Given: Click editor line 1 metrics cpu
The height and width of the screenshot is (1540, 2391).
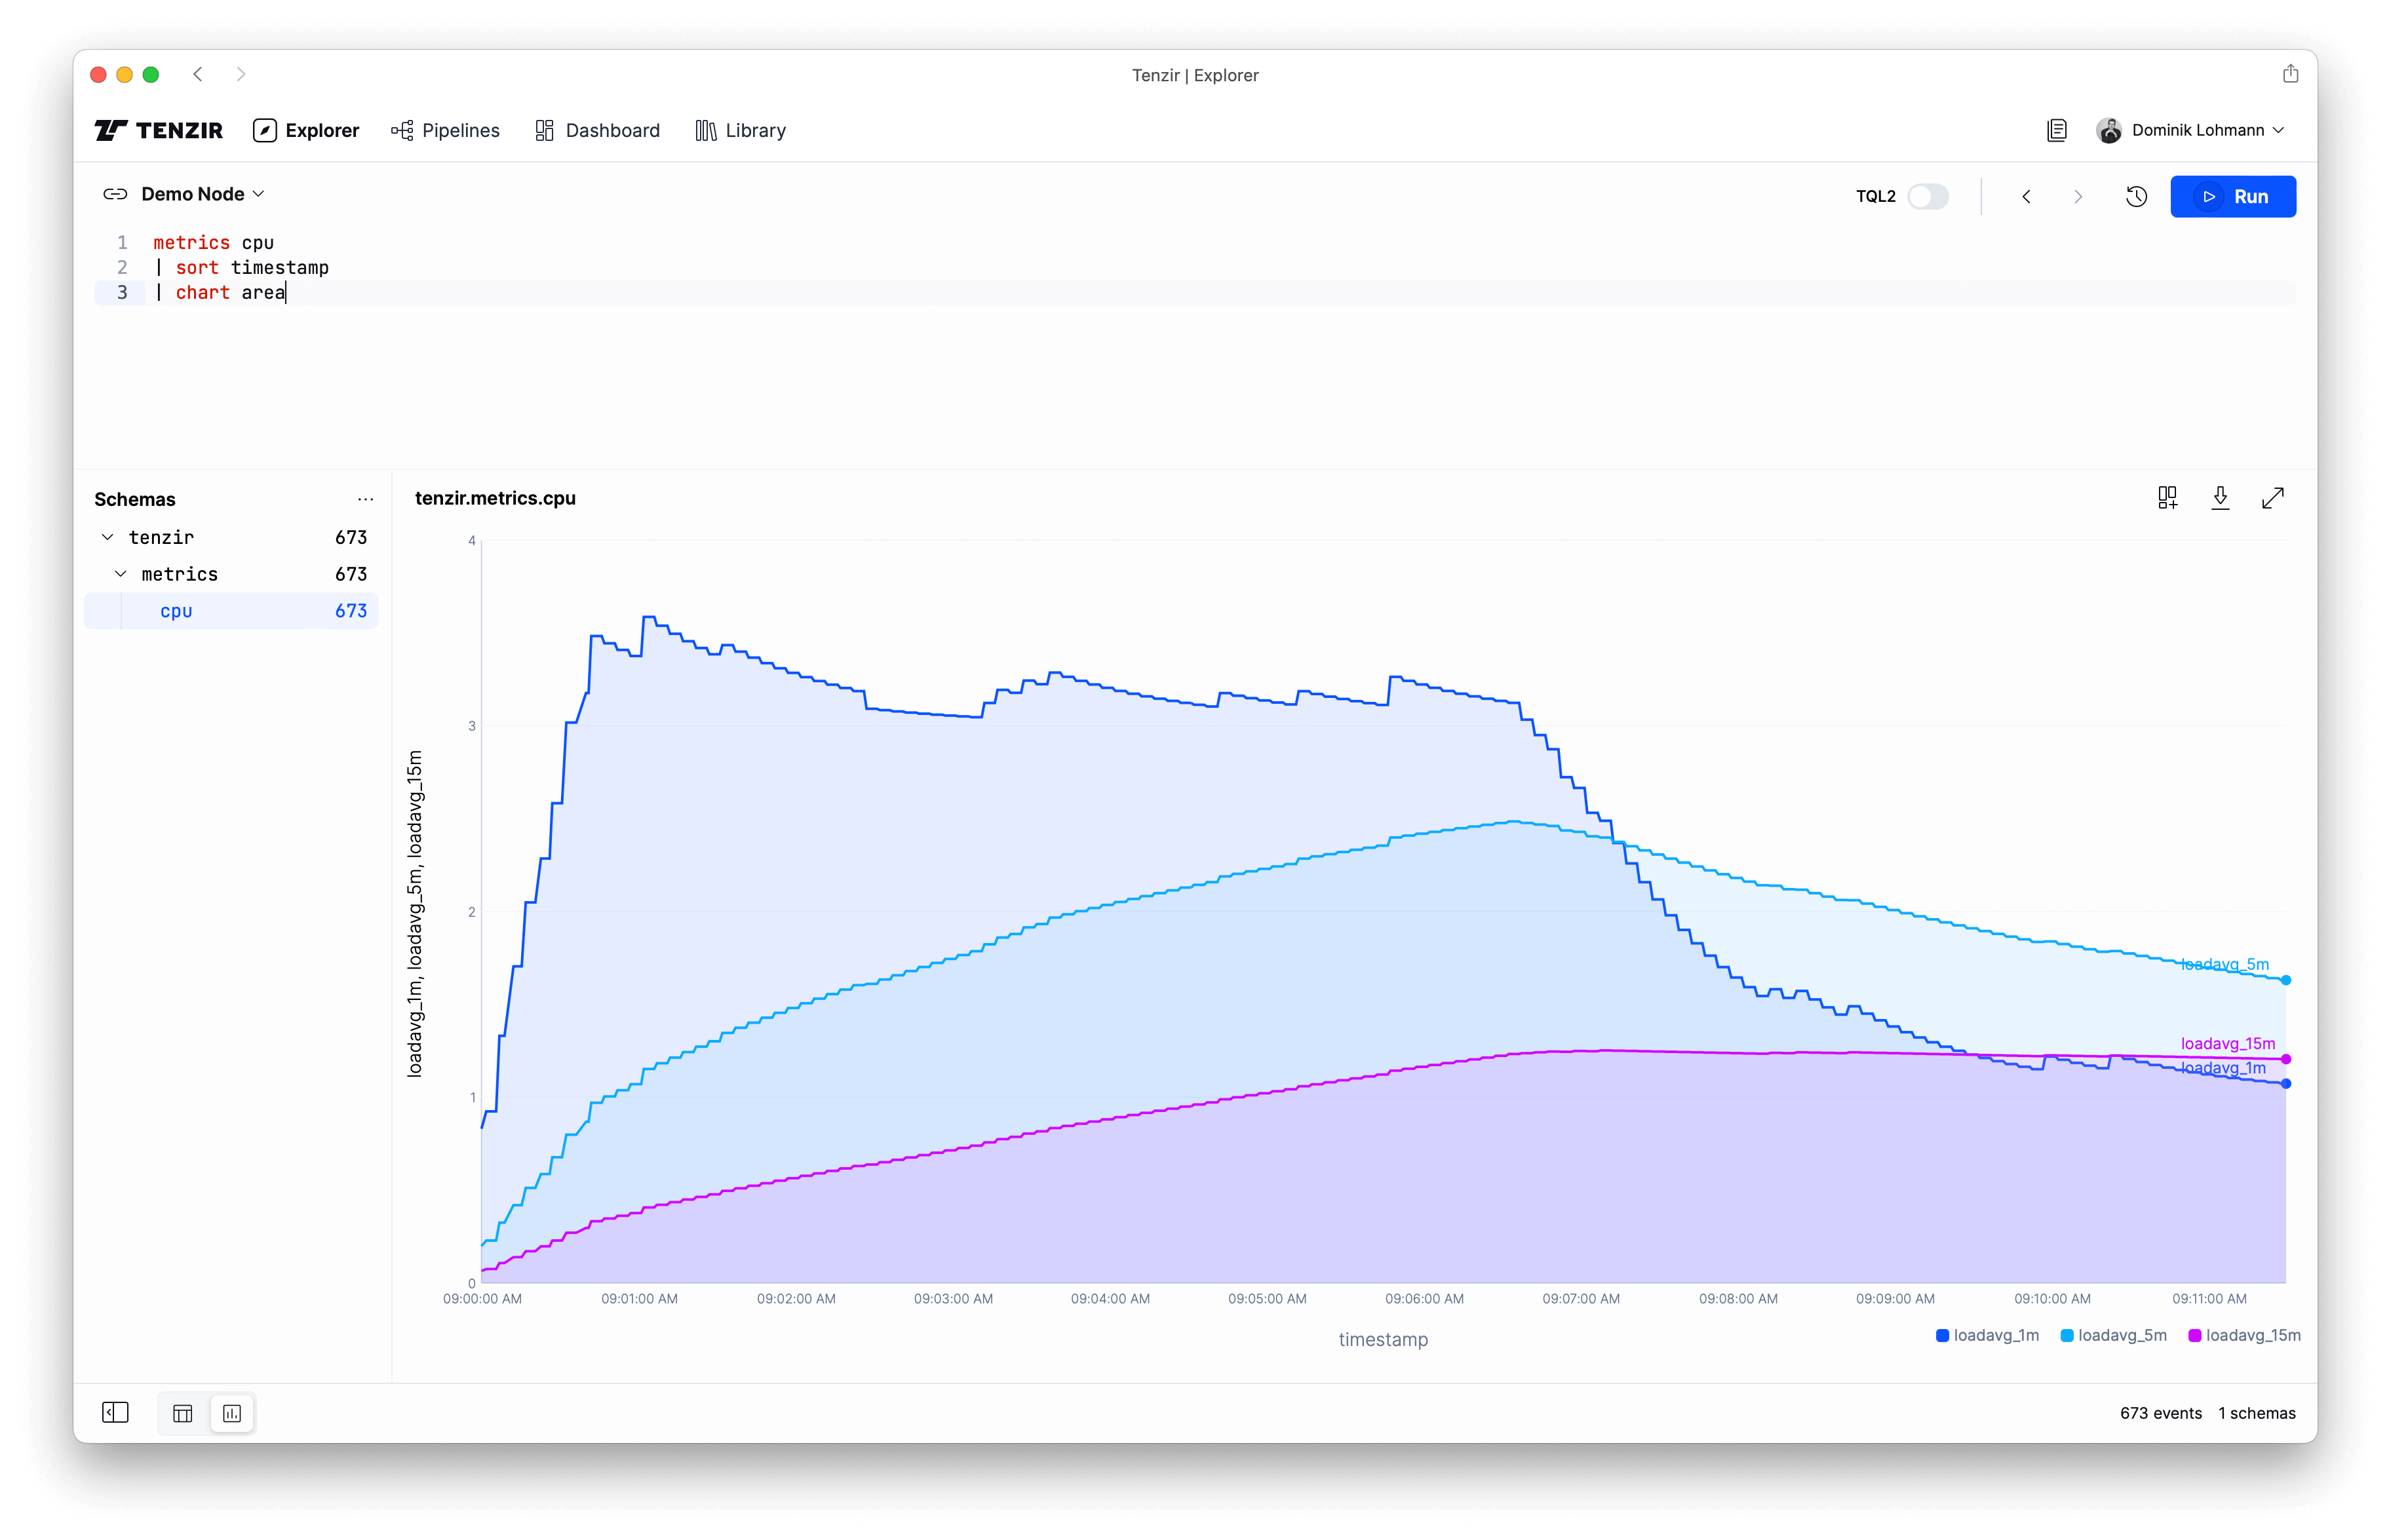Looking at the screenshot, I should (x=213, y=242).
